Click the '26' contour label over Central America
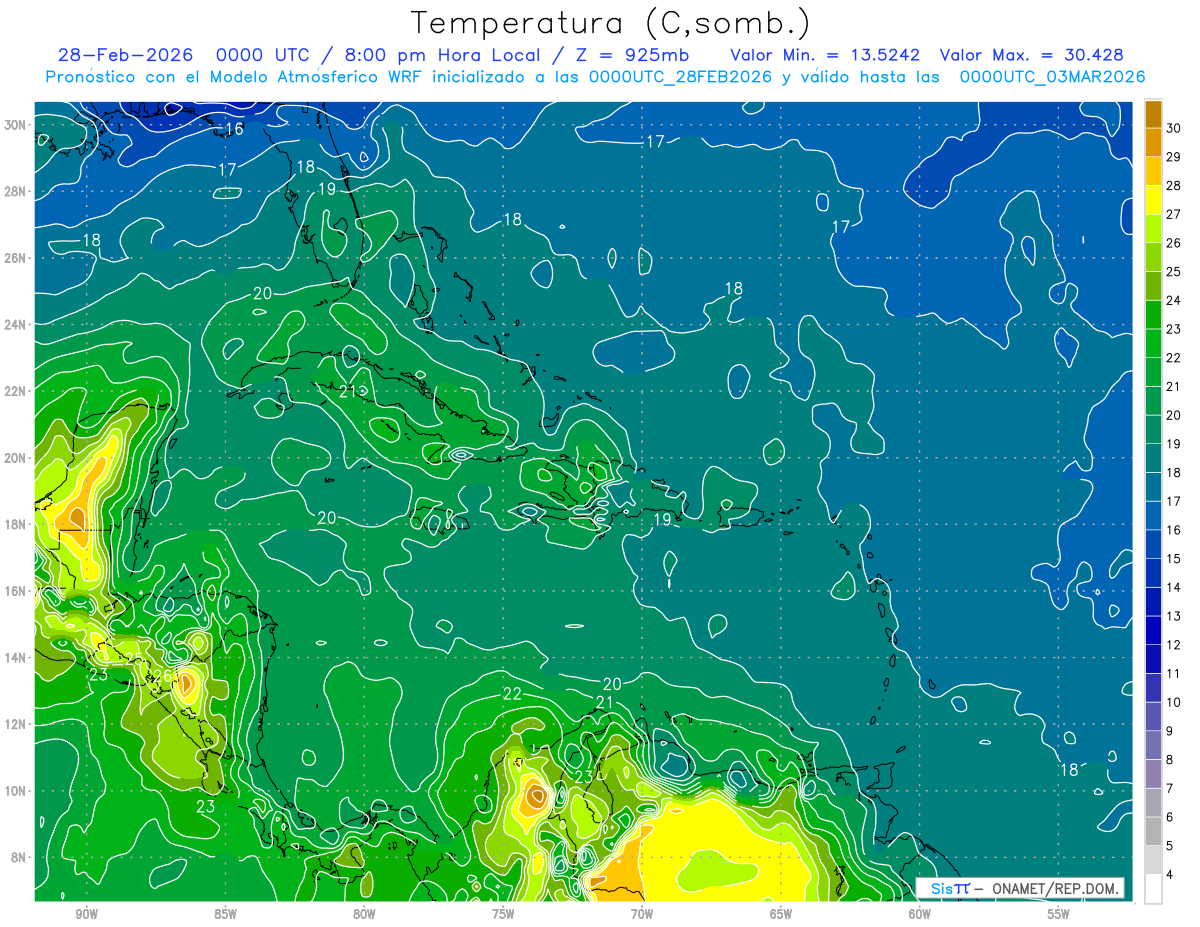Image resolution: width=1200 pixels, height=927 pixels. (161, 677)
